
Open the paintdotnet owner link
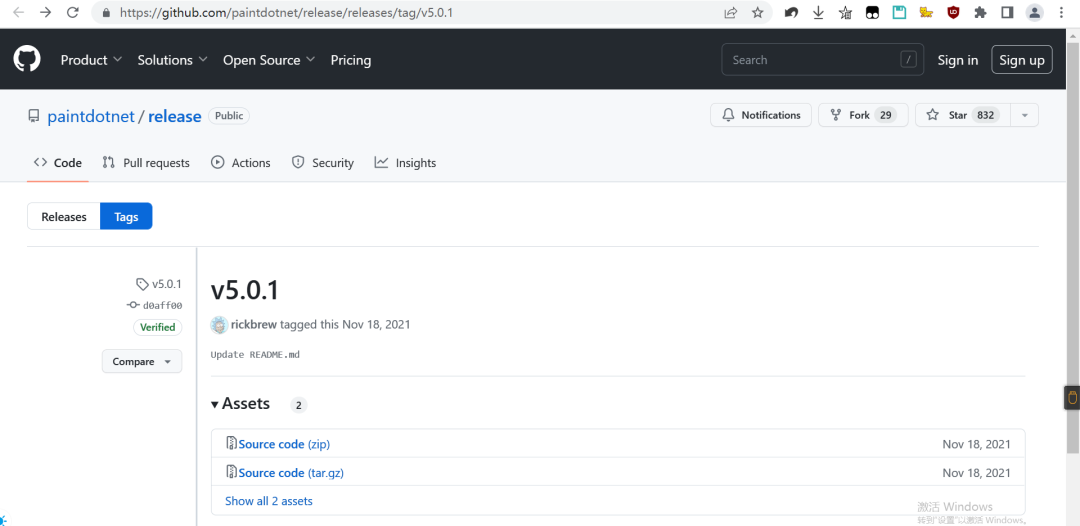pyautogui.click(x=91, y=116)
